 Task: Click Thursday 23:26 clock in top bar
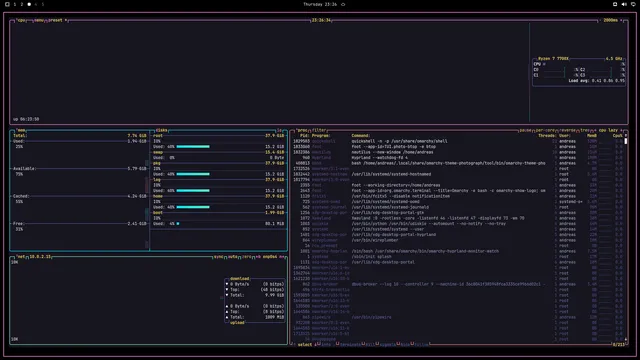(x=320, y=4)
